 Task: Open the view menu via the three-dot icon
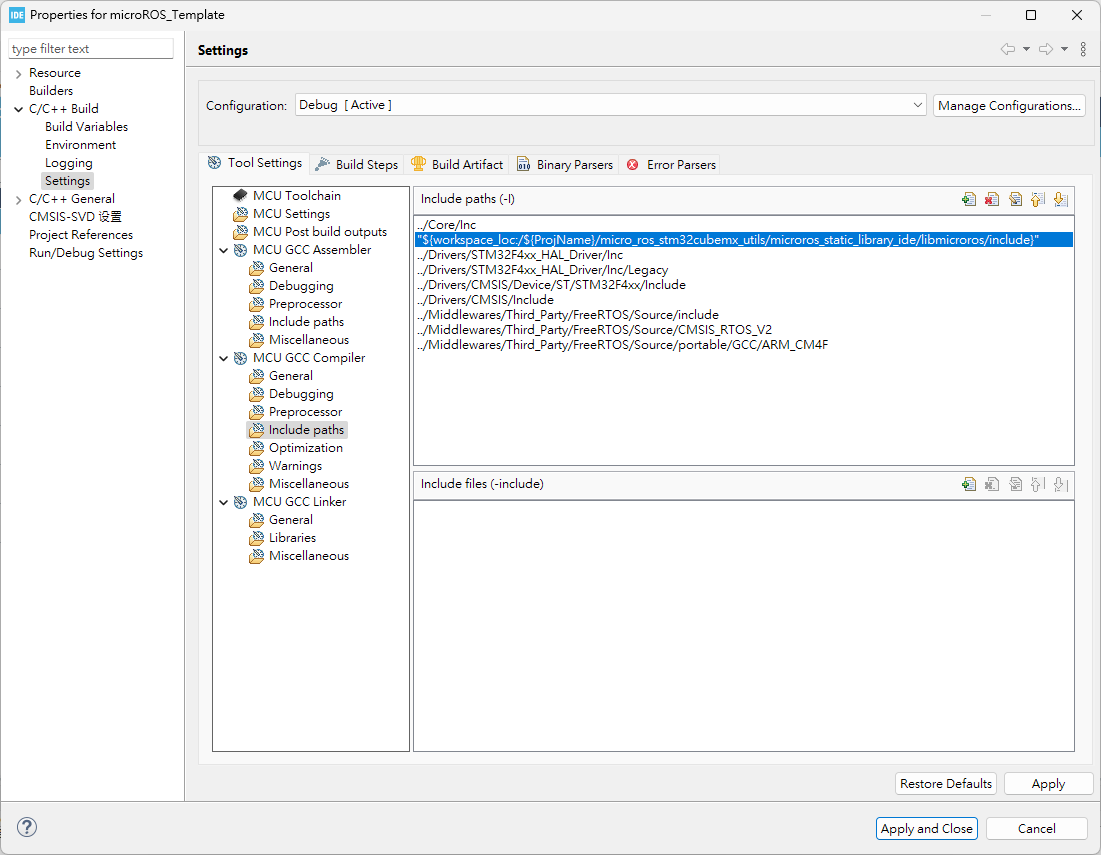tap(1083, 49)
